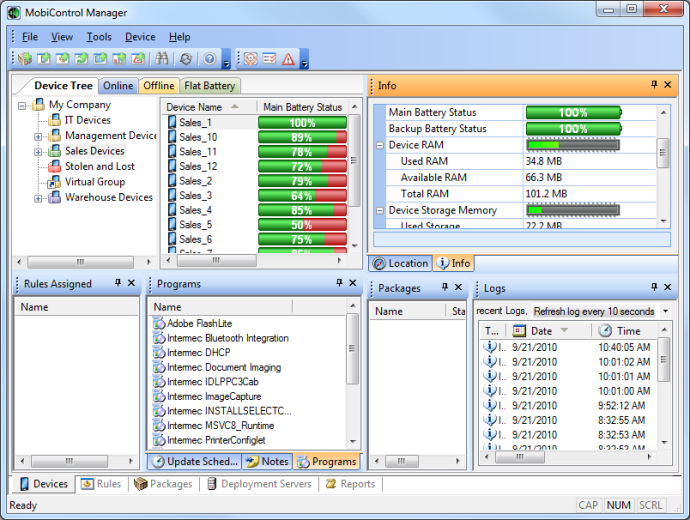Pin the Logs panel
The height and width of the screenshot is (520, 690).
coord(654,287)
